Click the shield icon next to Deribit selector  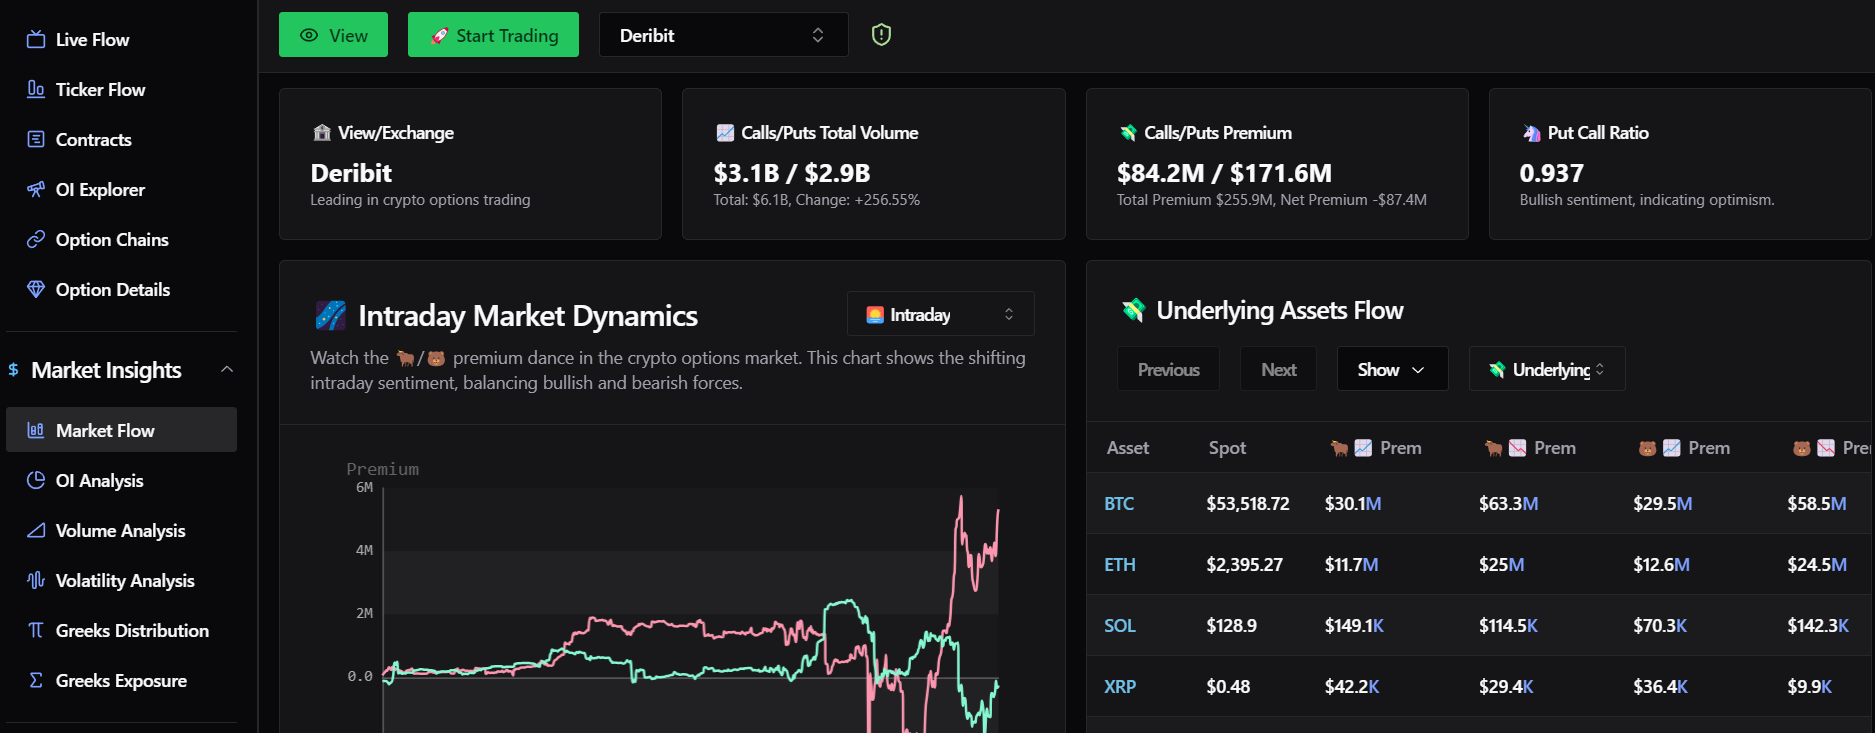881,35
